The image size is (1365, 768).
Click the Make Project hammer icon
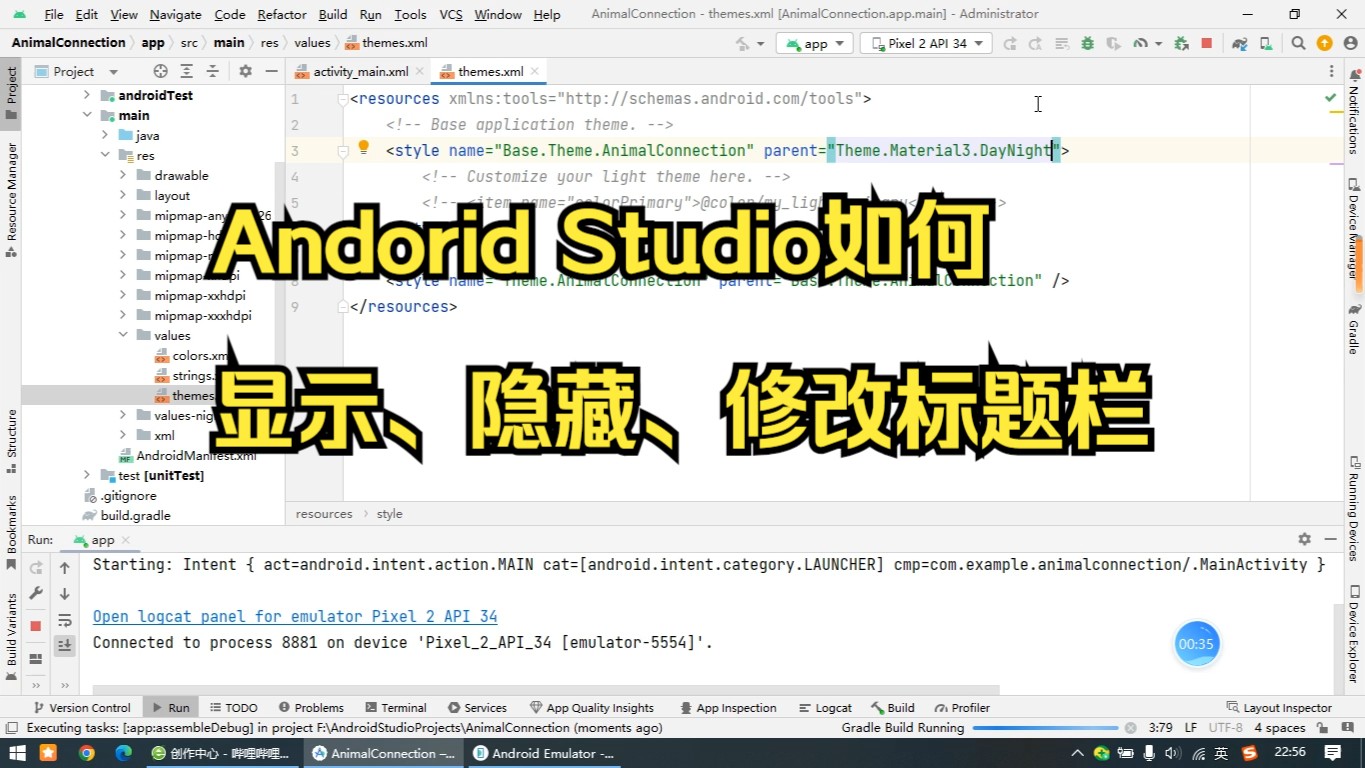[743, 43]
